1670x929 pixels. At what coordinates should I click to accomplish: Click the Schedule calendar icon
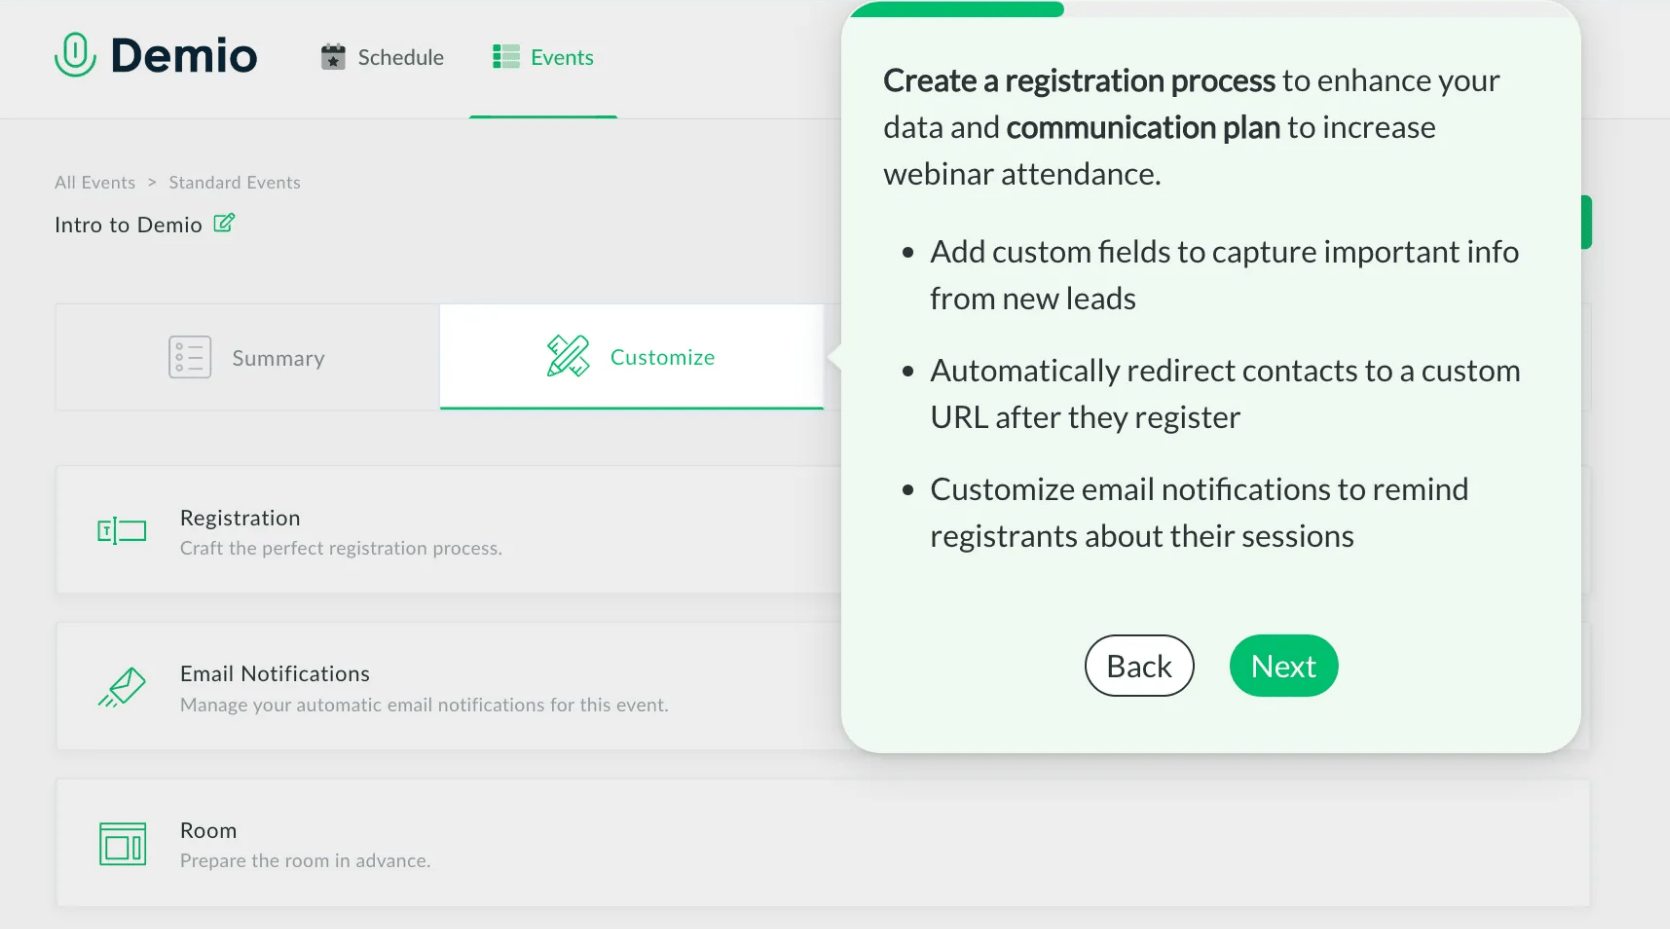[333, 57]
